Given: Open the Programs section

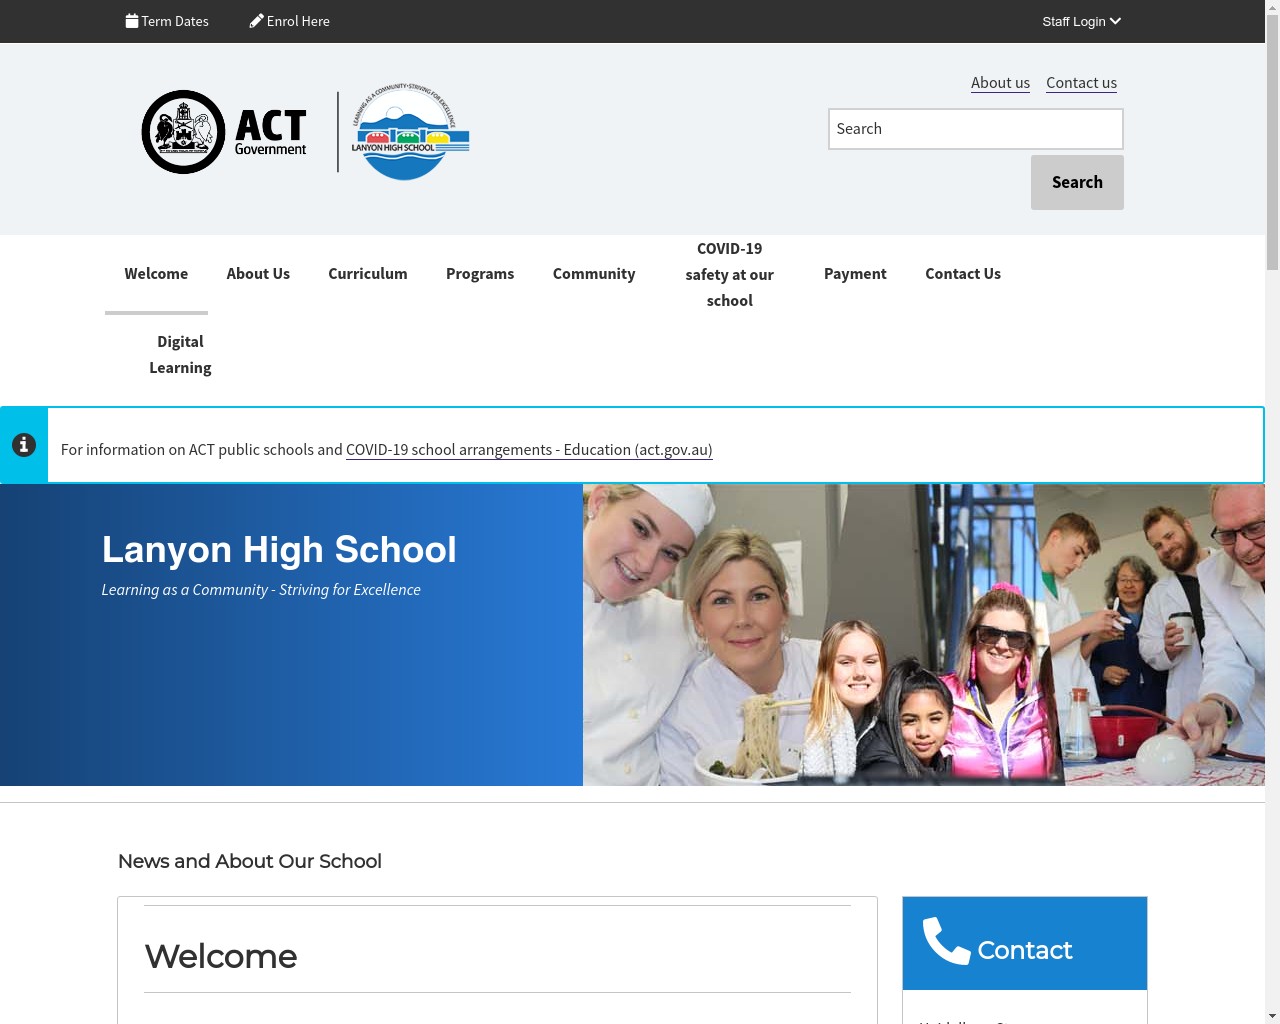Looking at the screenshot, I should (x=480, y=273).
